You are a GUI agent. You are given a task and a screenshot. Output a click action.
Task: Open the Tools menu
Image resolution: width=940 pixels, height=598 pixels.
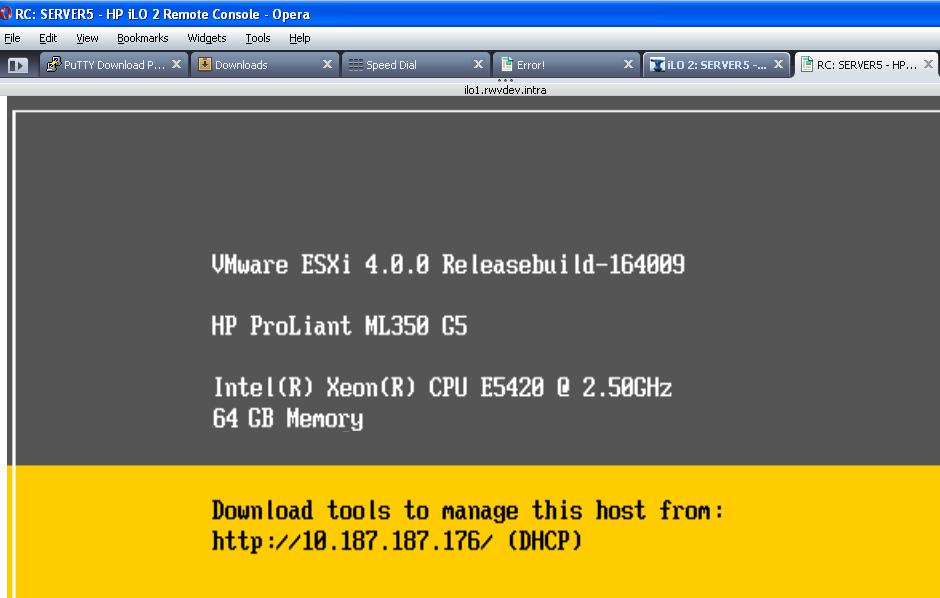pyautogui.click(x=258, y=38)
